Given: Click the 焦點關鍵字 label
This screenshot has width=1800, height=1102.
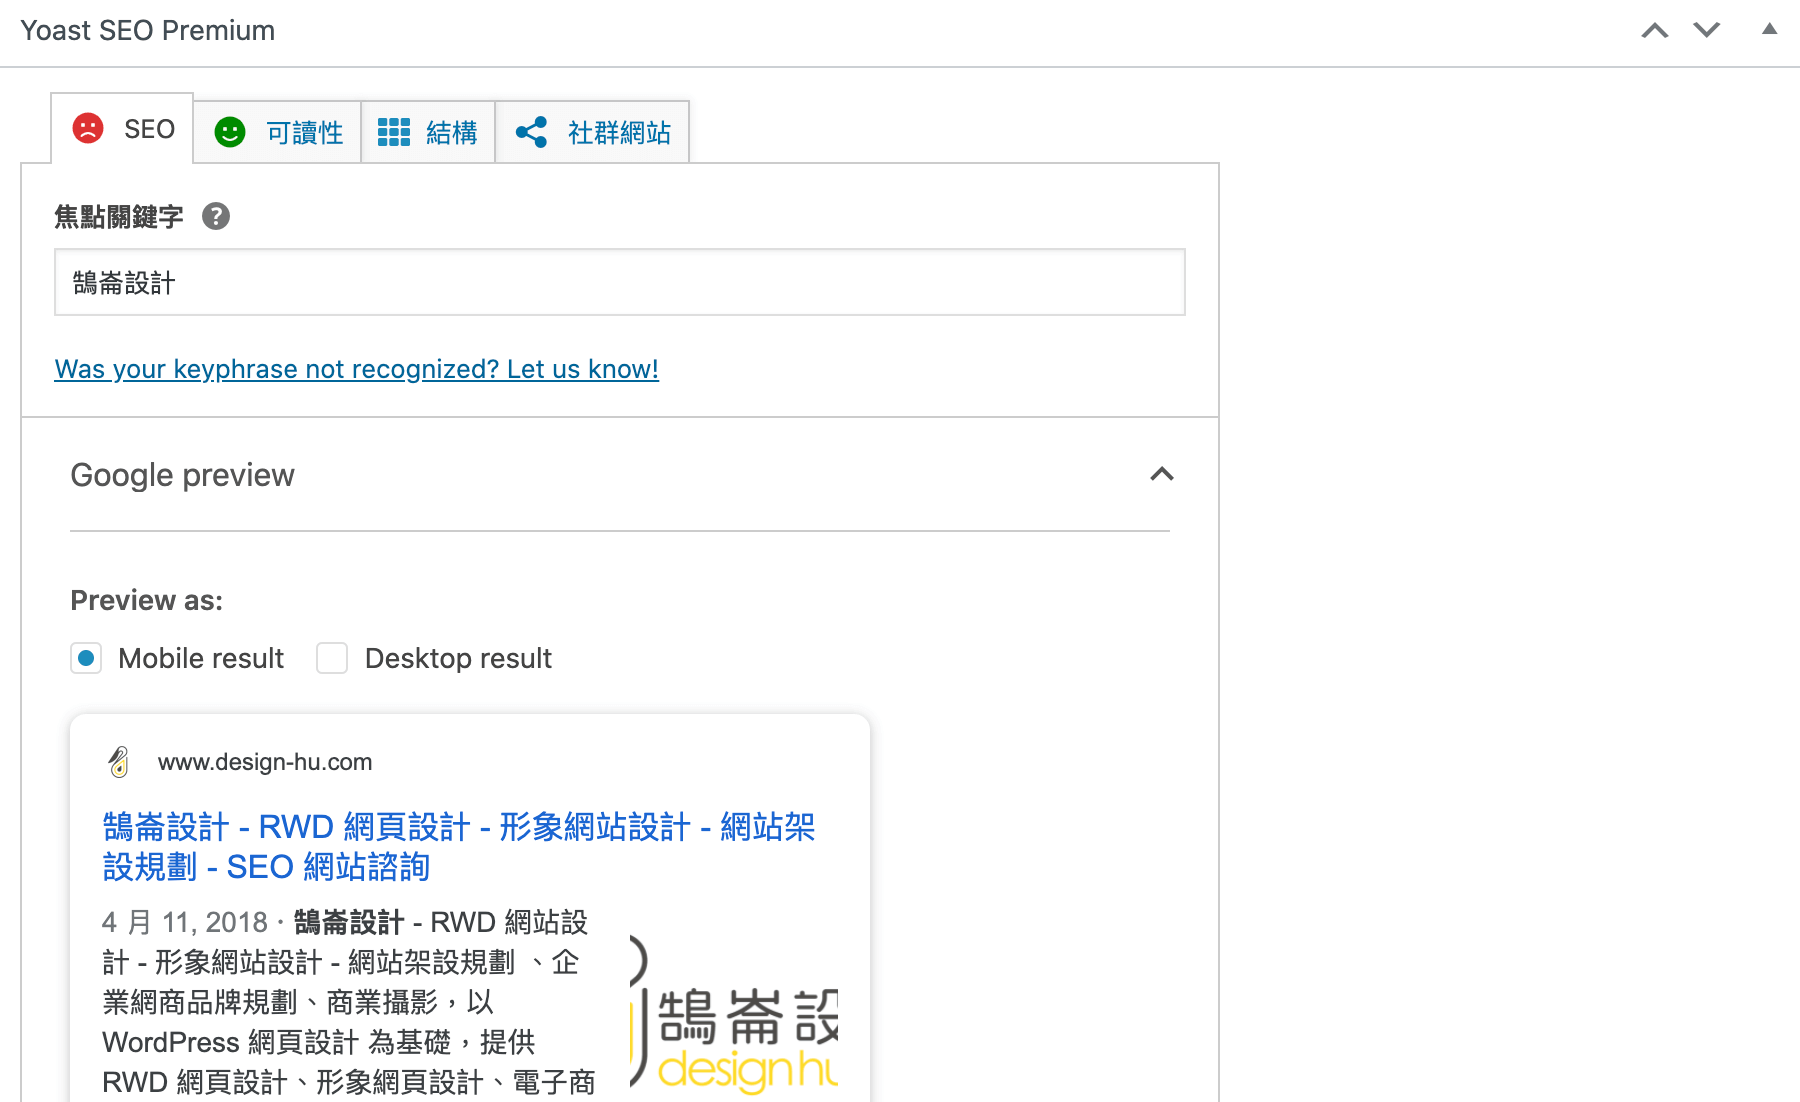Looking at the screenshot, I should (119, 217).
